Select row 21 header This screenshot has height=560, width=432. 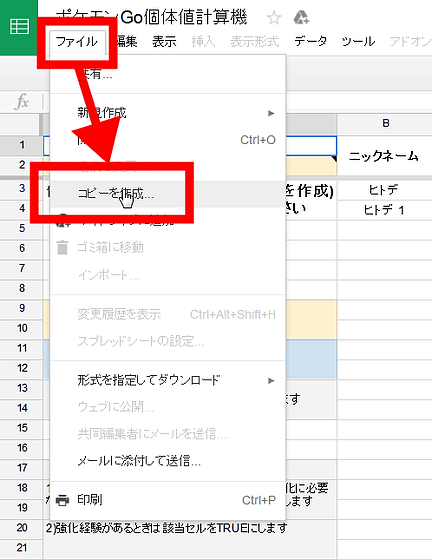21,548
